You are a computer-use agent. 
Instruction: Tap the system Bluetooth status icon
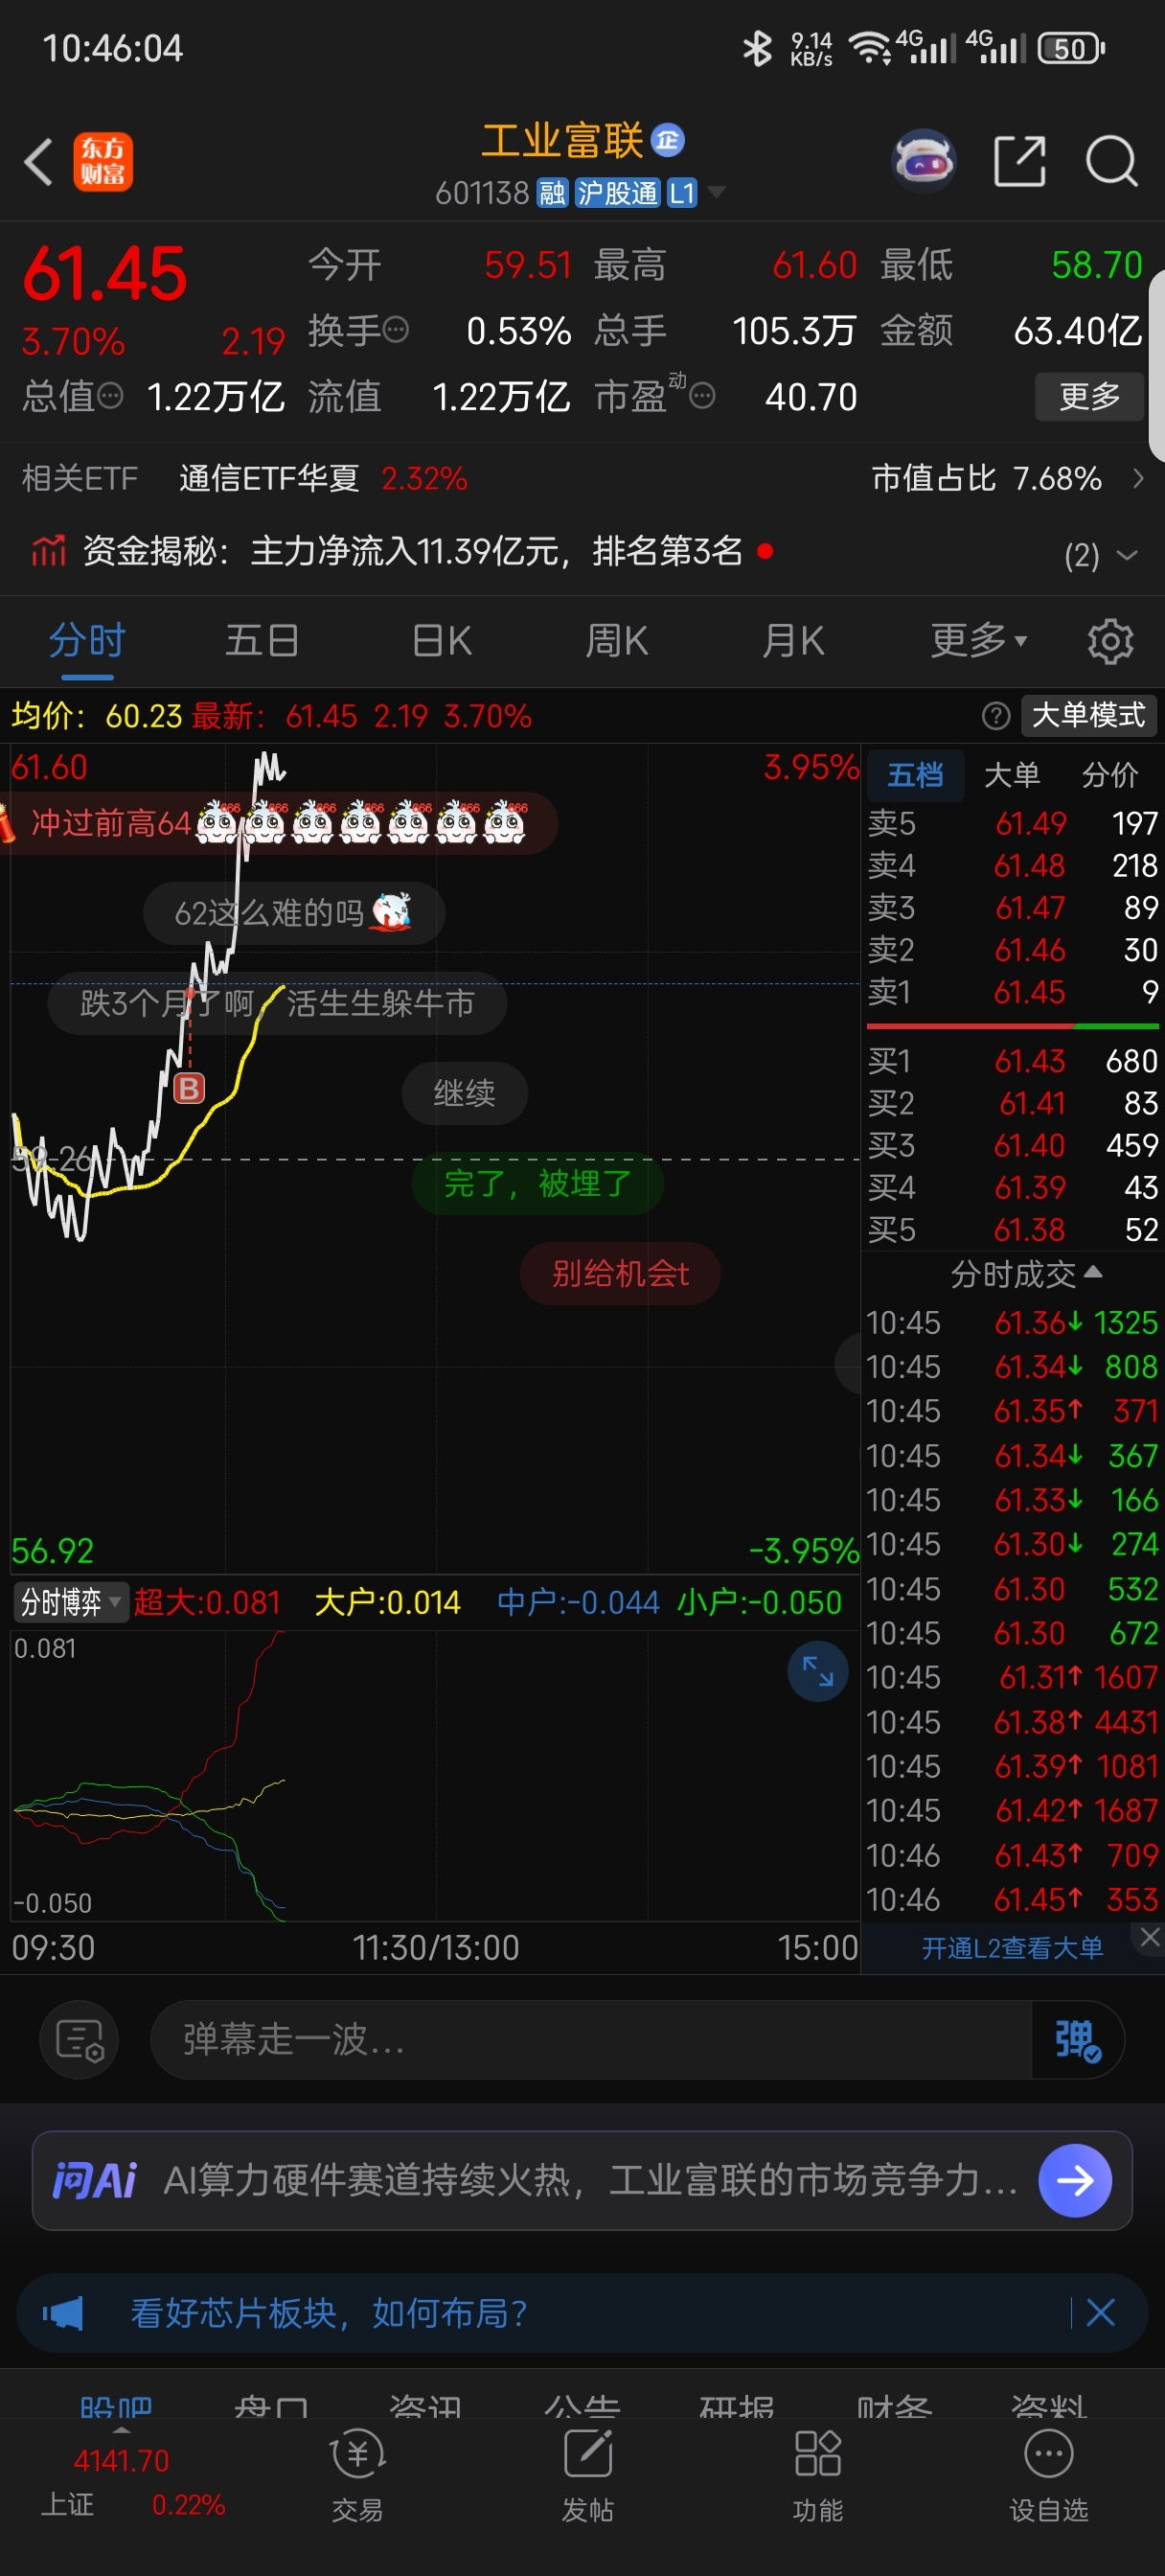click(x=758, y=48)
